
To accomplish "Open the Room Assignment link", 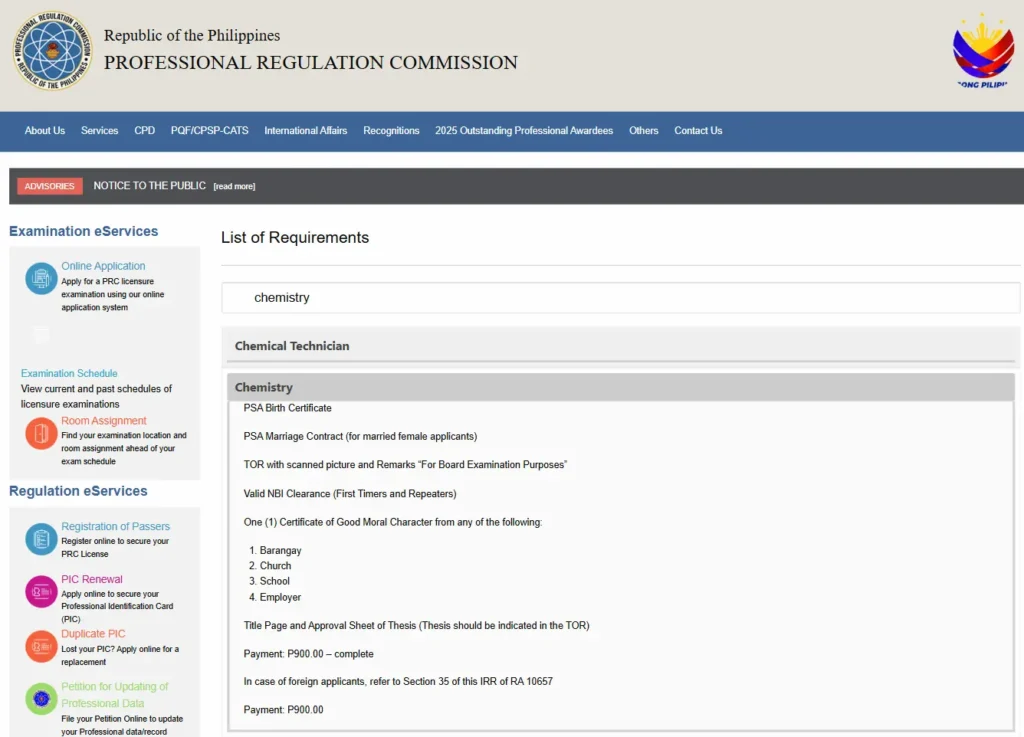I will tap(104, 421).
